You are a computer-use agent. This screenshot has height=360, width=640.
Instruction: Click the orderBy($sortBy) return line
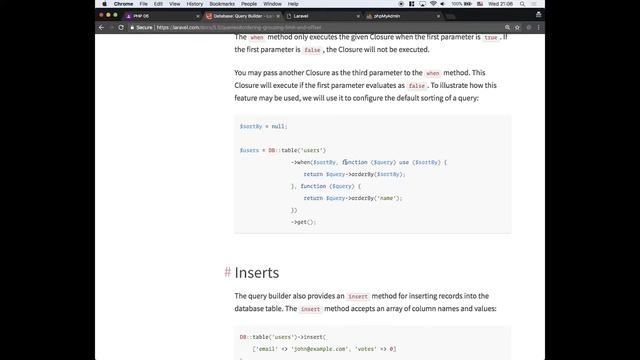click(x=355, y=174)
